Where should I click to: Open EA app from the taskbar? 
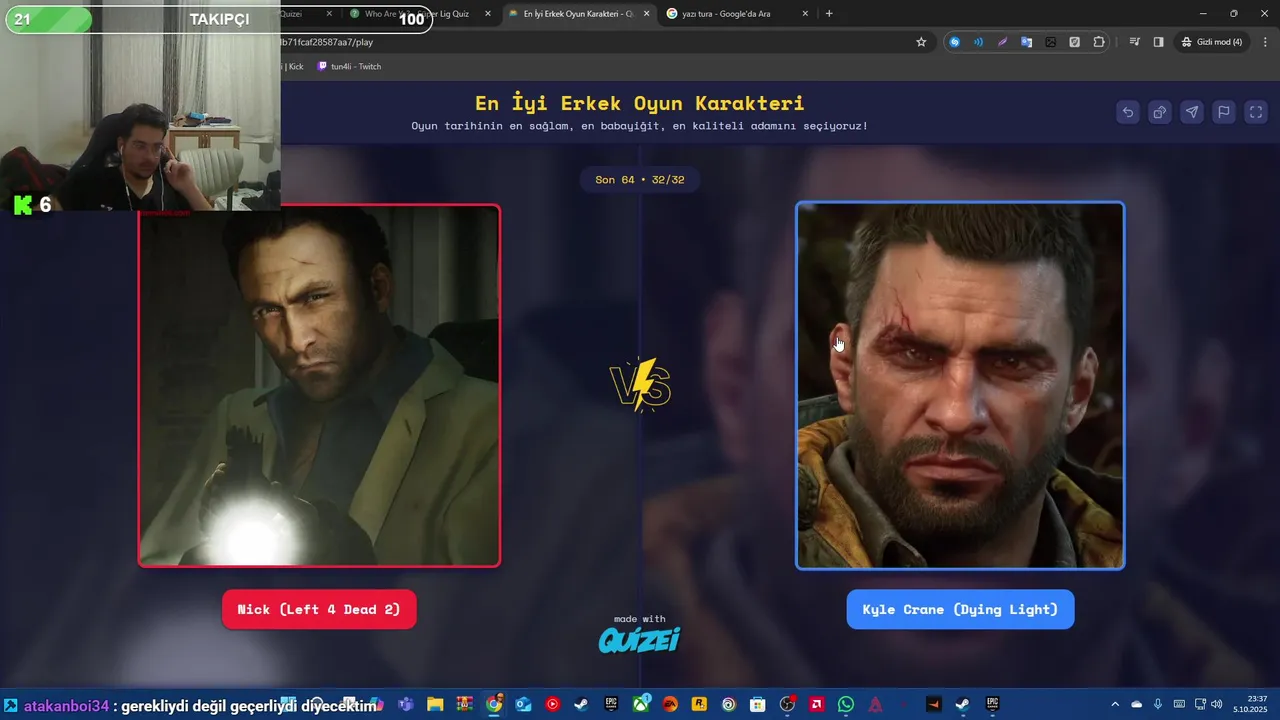669,704
